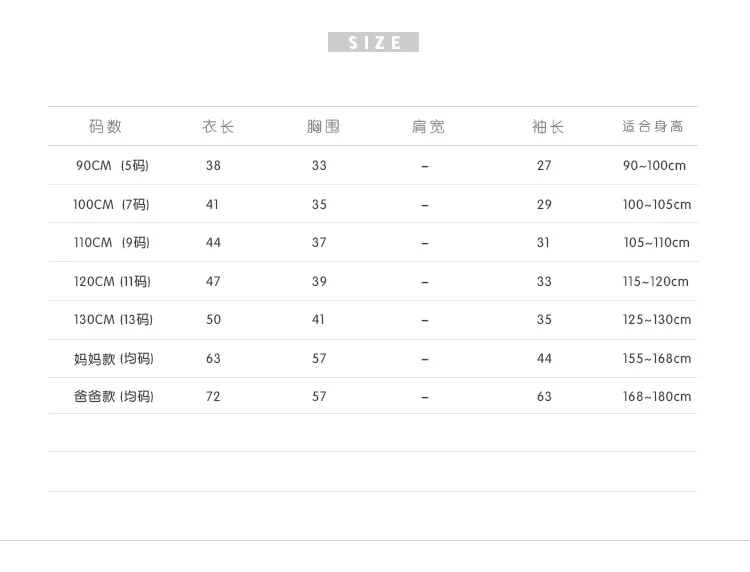The height and width of the screenshot is (572, 750).
Task: Click the 100CM (7码) size row label
Action: click(x=111, y=205)
